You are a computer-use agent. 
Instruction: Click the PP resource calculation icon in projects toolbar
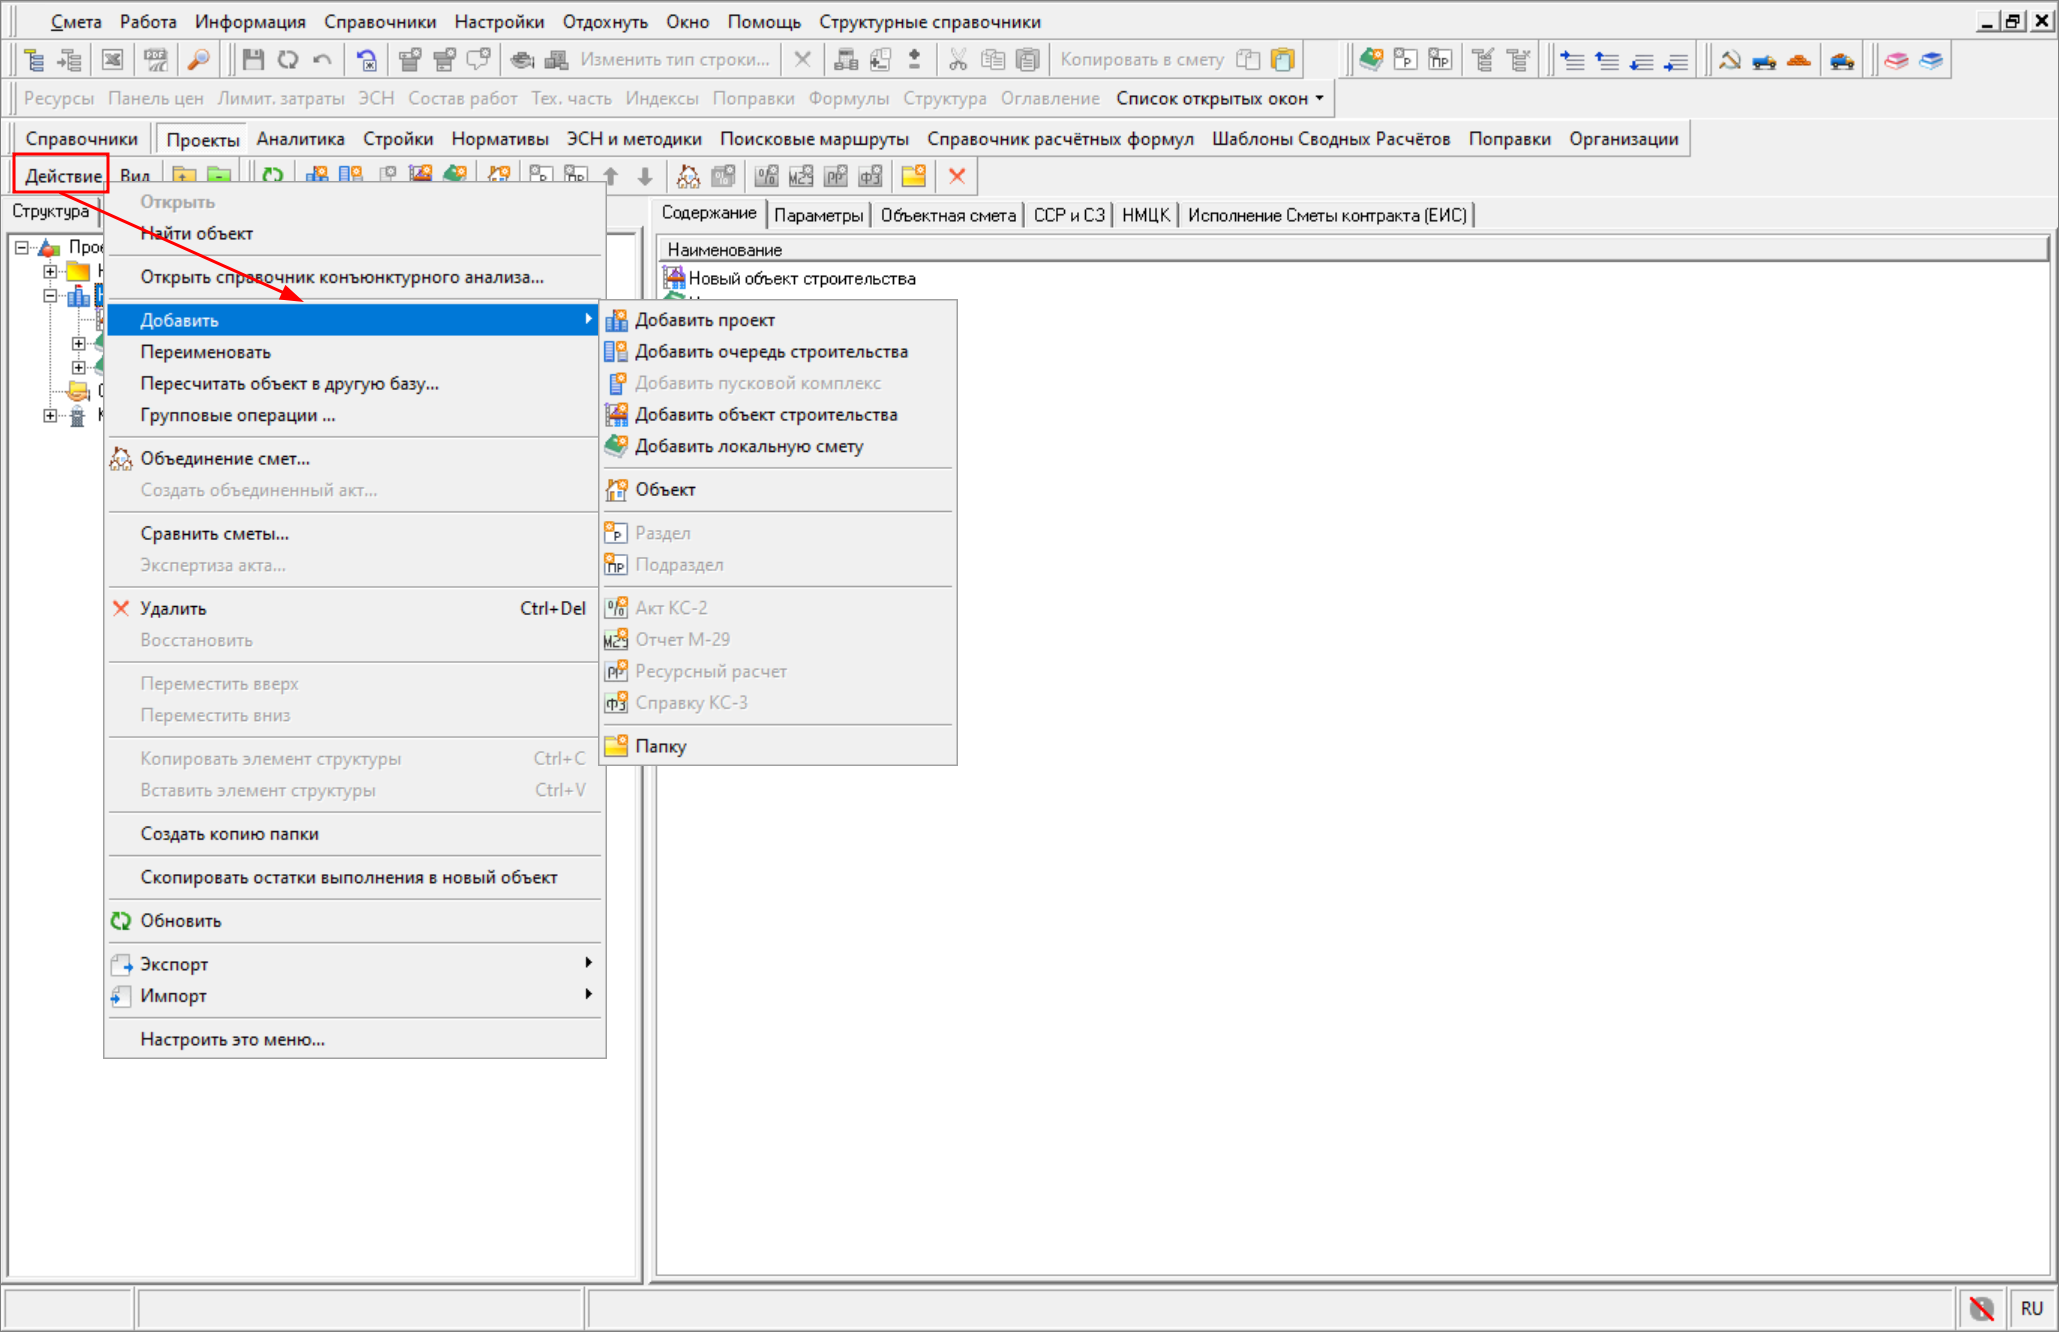(835, 176)
